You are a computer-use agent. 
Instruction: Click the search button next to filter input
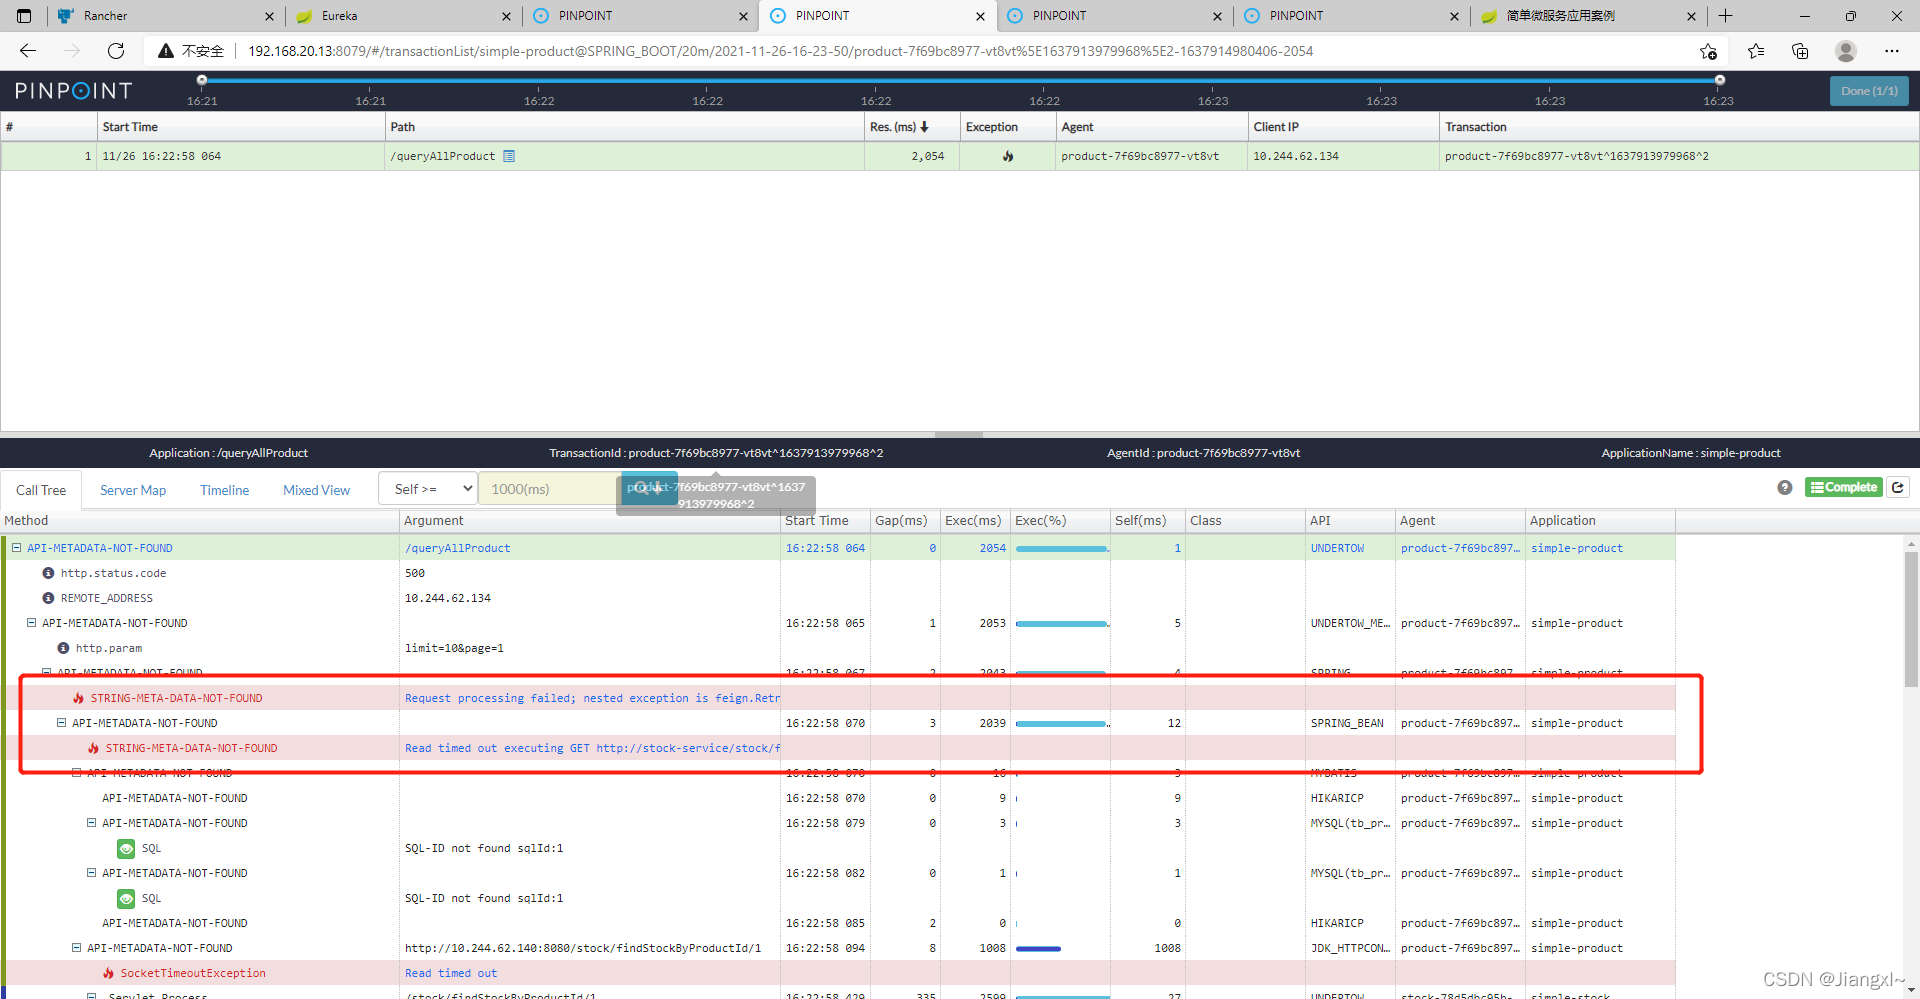point(648,489)
